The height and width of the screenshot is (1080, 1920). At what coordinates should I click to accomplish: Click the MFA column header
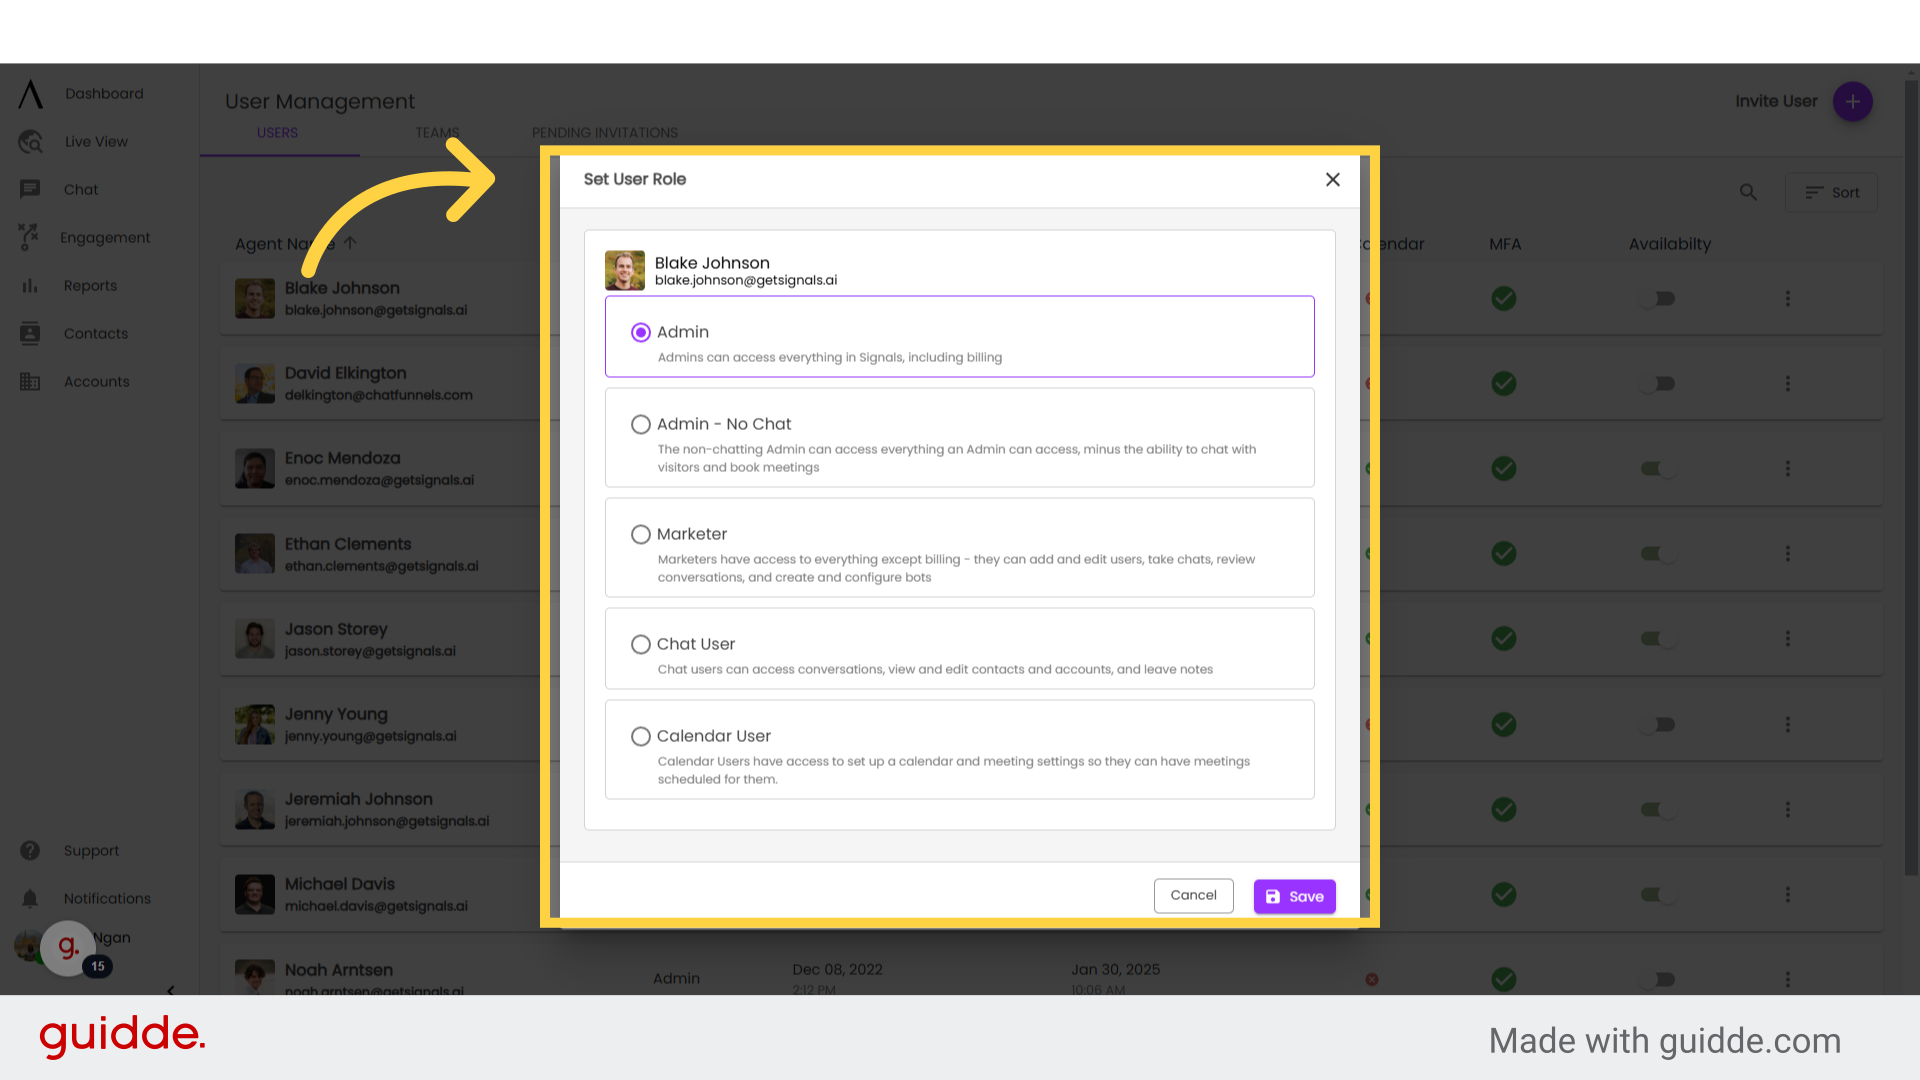(x=1505, y=244)
